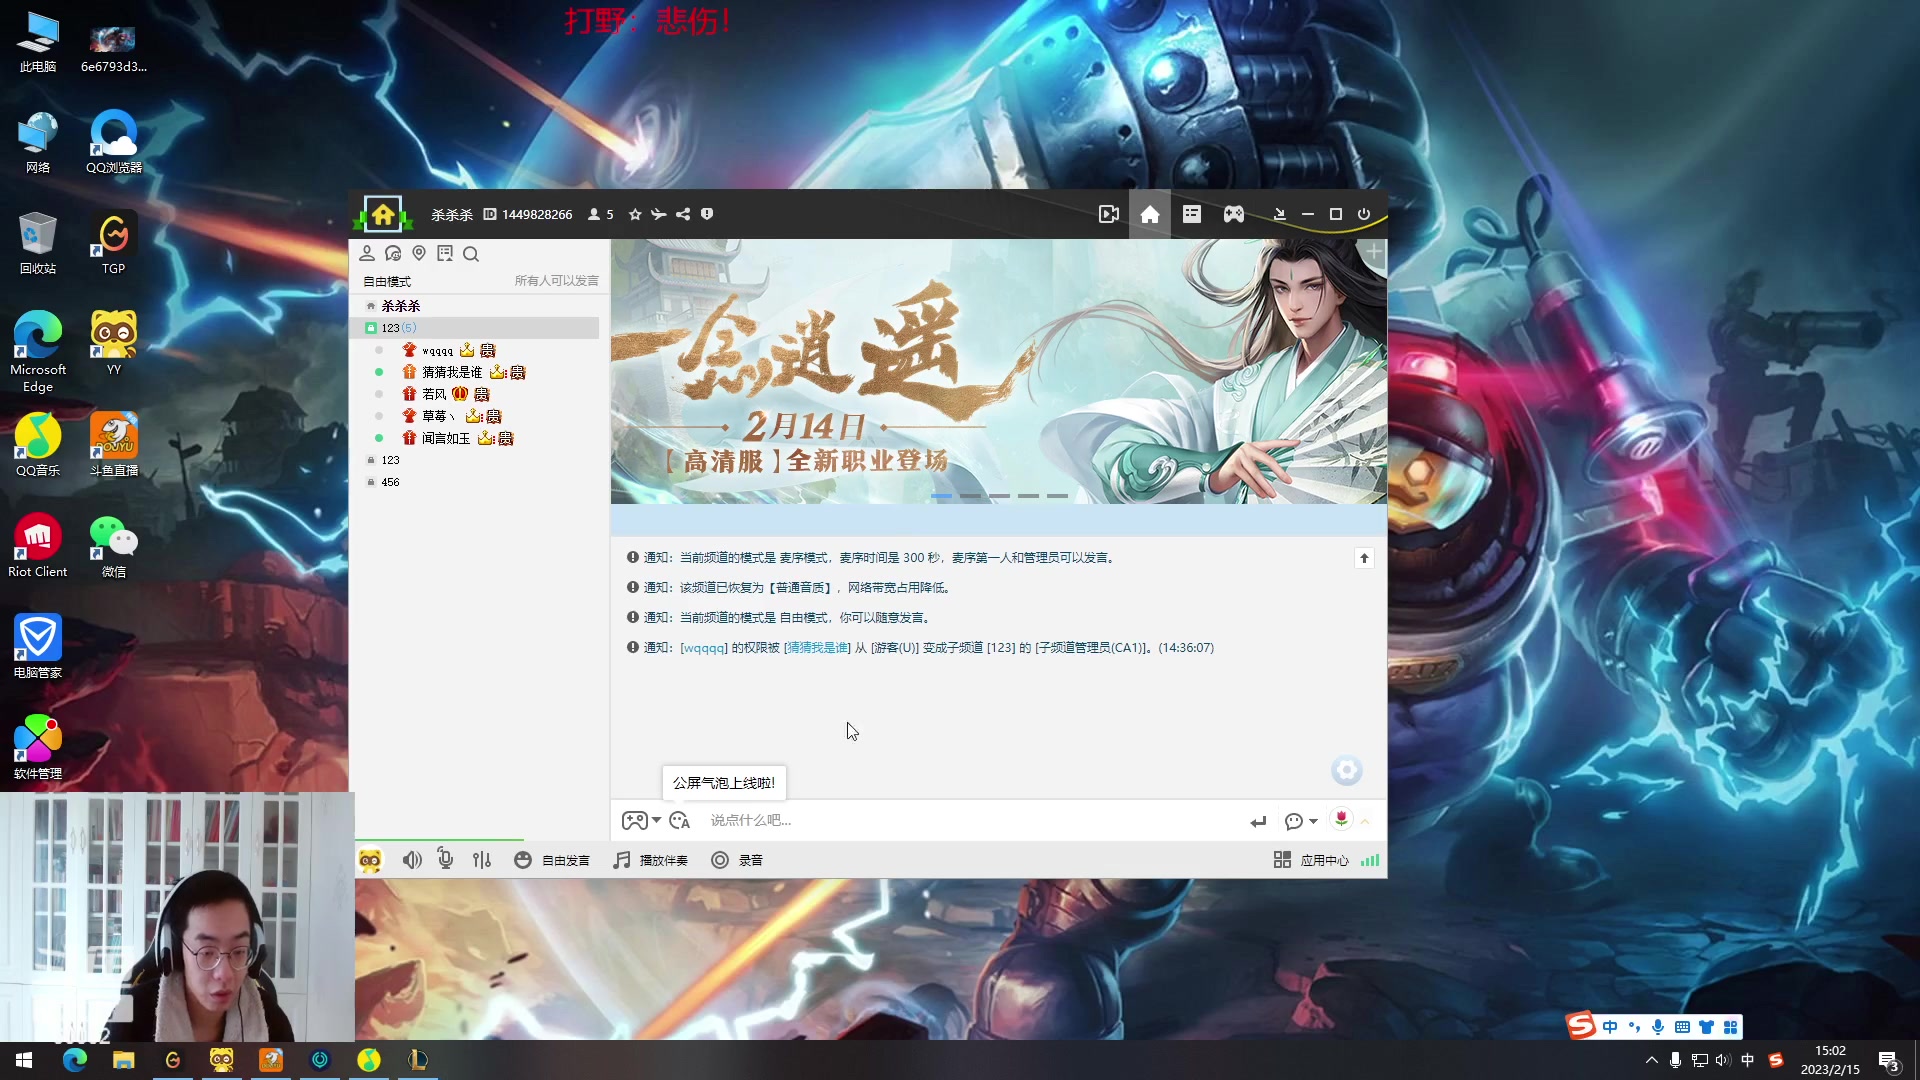Toggle the microphone icon
The image size is (1920, 1080).
pos(445,859)
